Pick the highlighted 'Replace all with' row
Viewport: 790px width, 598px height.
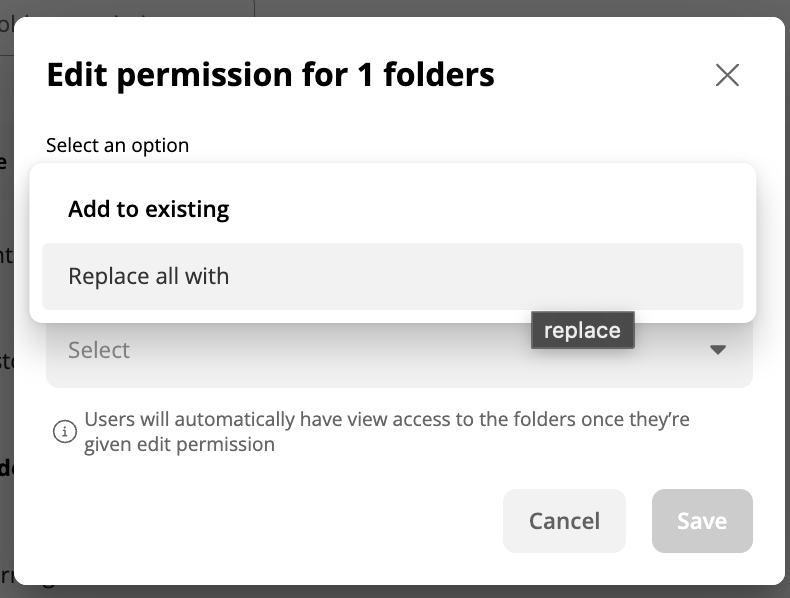[392, 276]
